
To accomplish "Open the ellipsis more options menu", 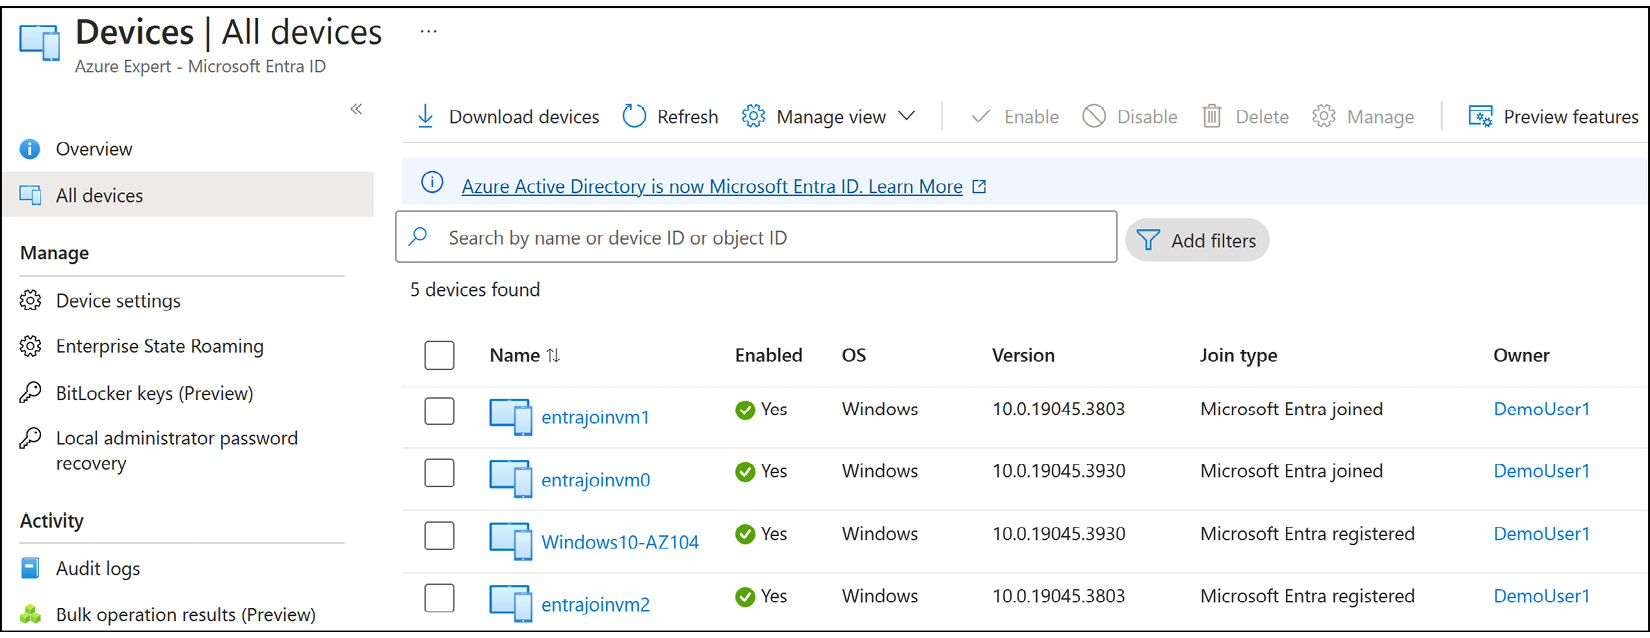I will (x=428, y=31).
